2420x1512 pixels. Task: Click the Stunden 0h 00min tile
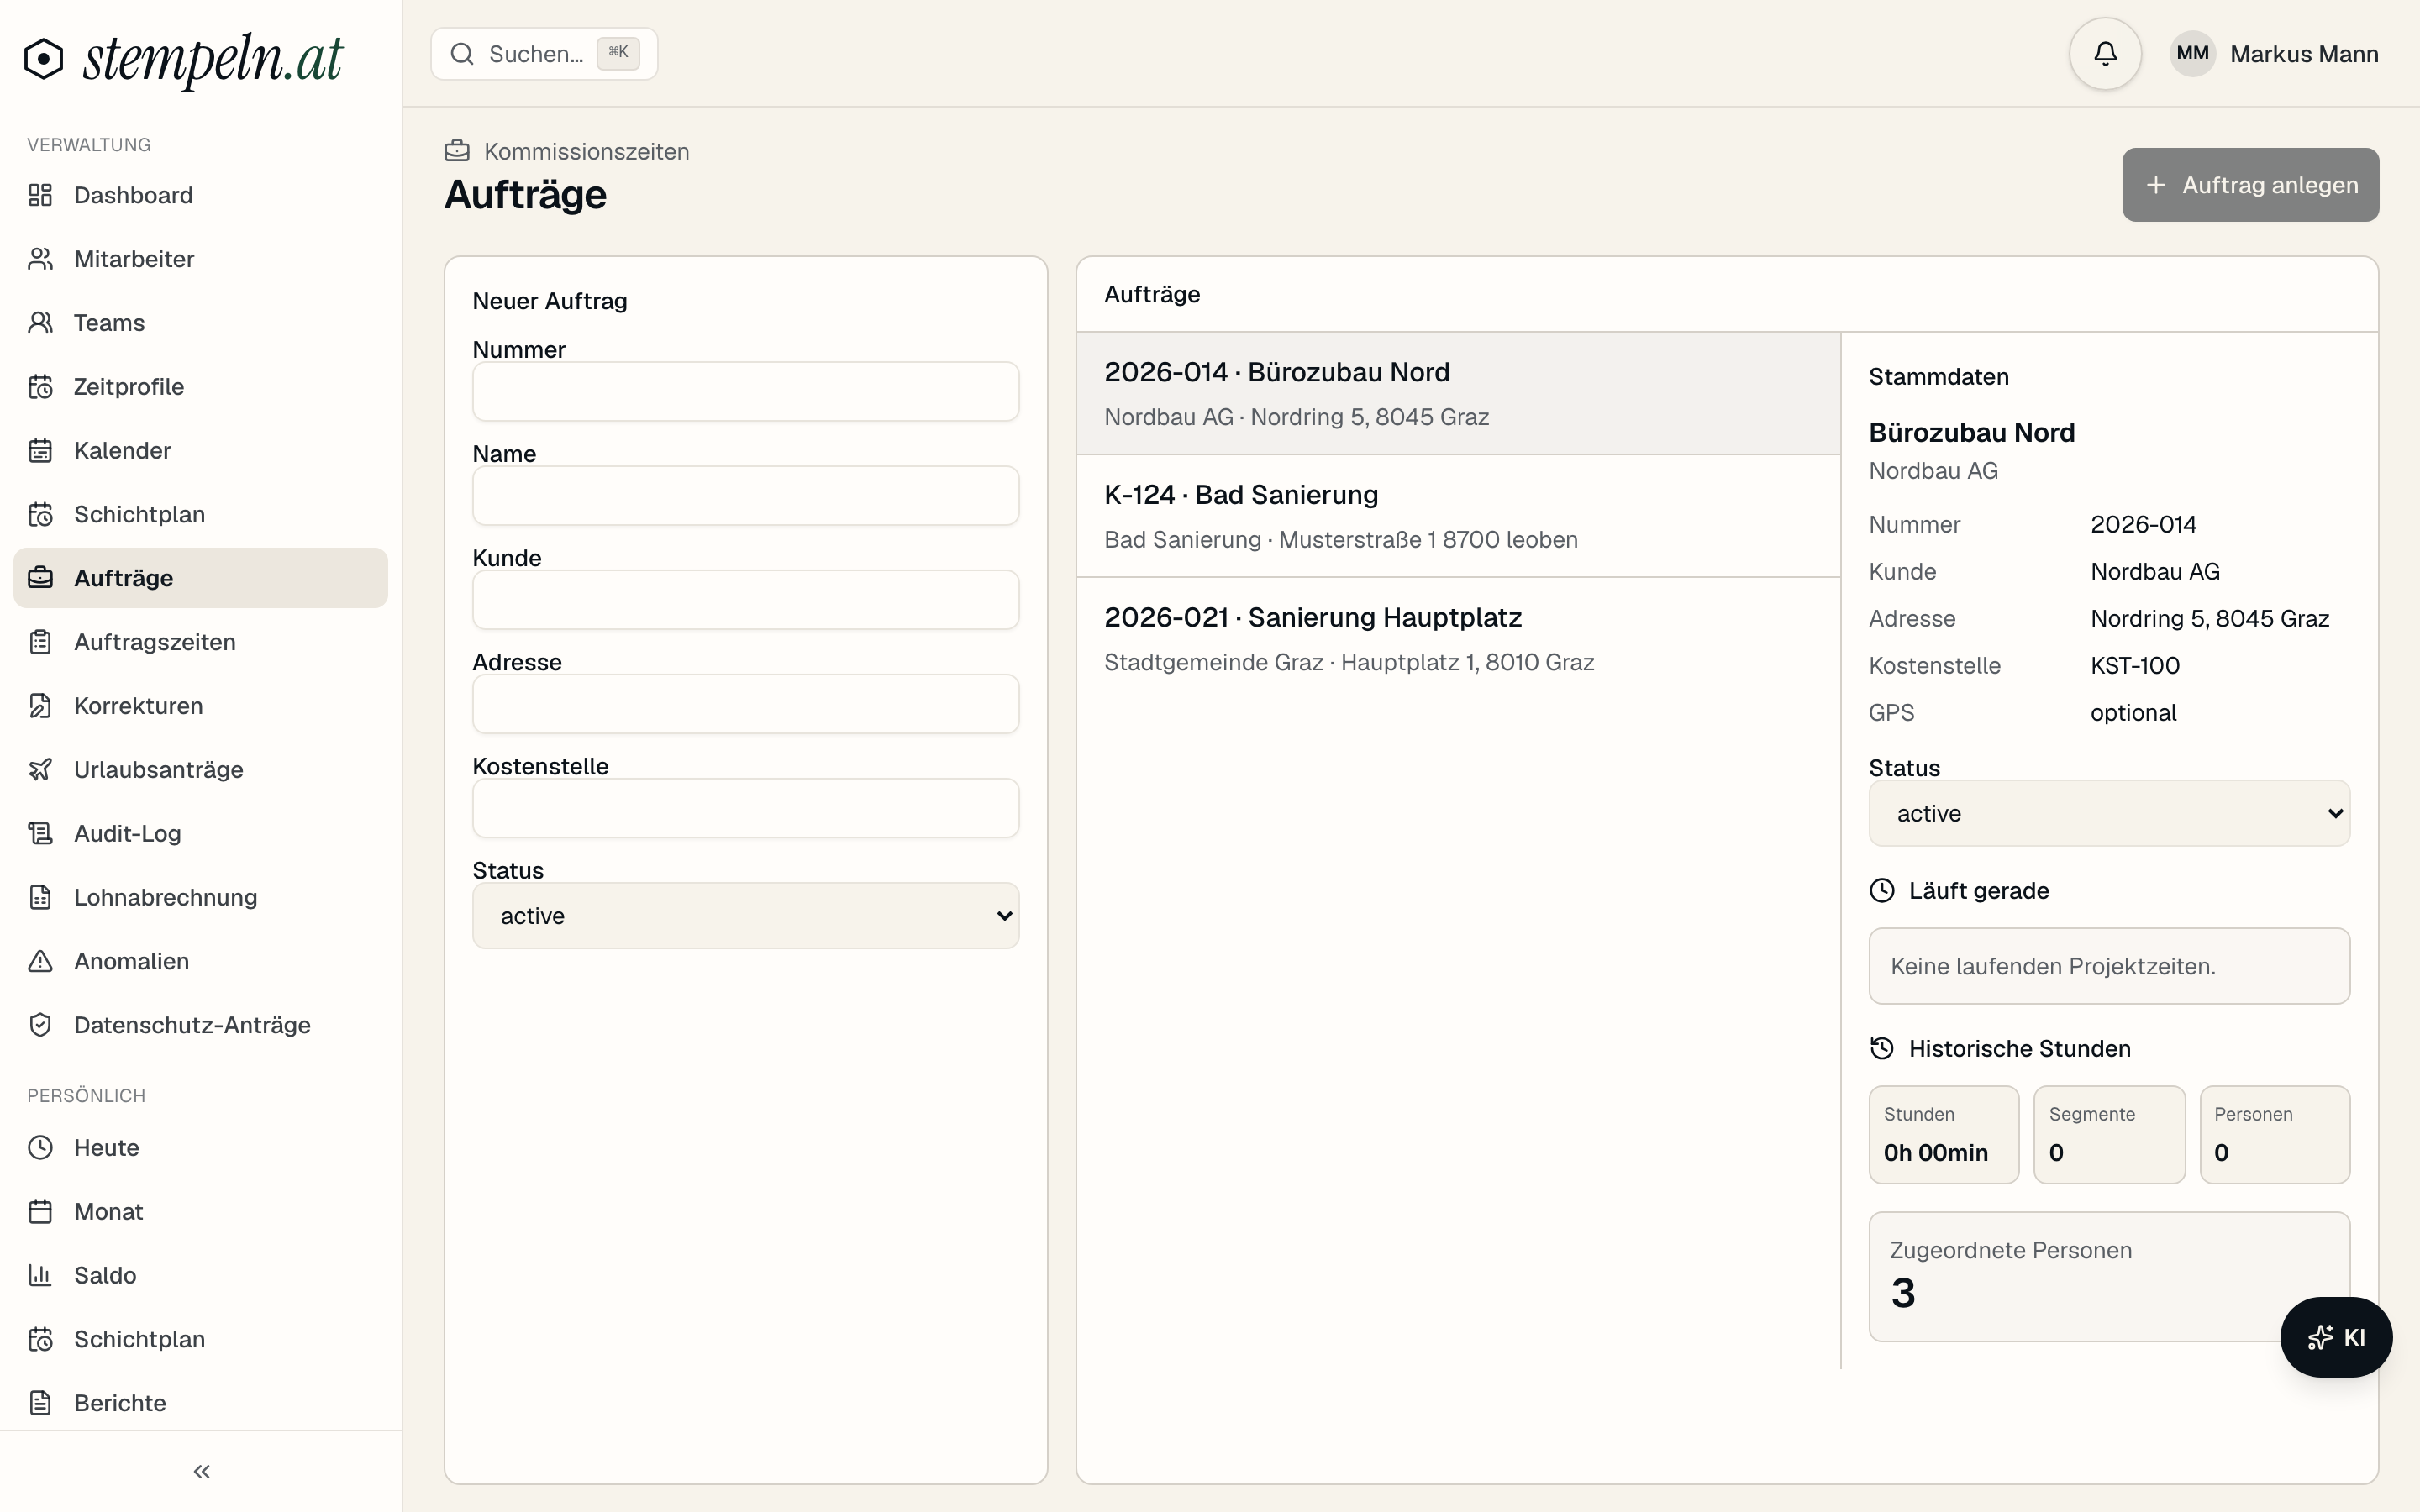coord(1944,1135)
